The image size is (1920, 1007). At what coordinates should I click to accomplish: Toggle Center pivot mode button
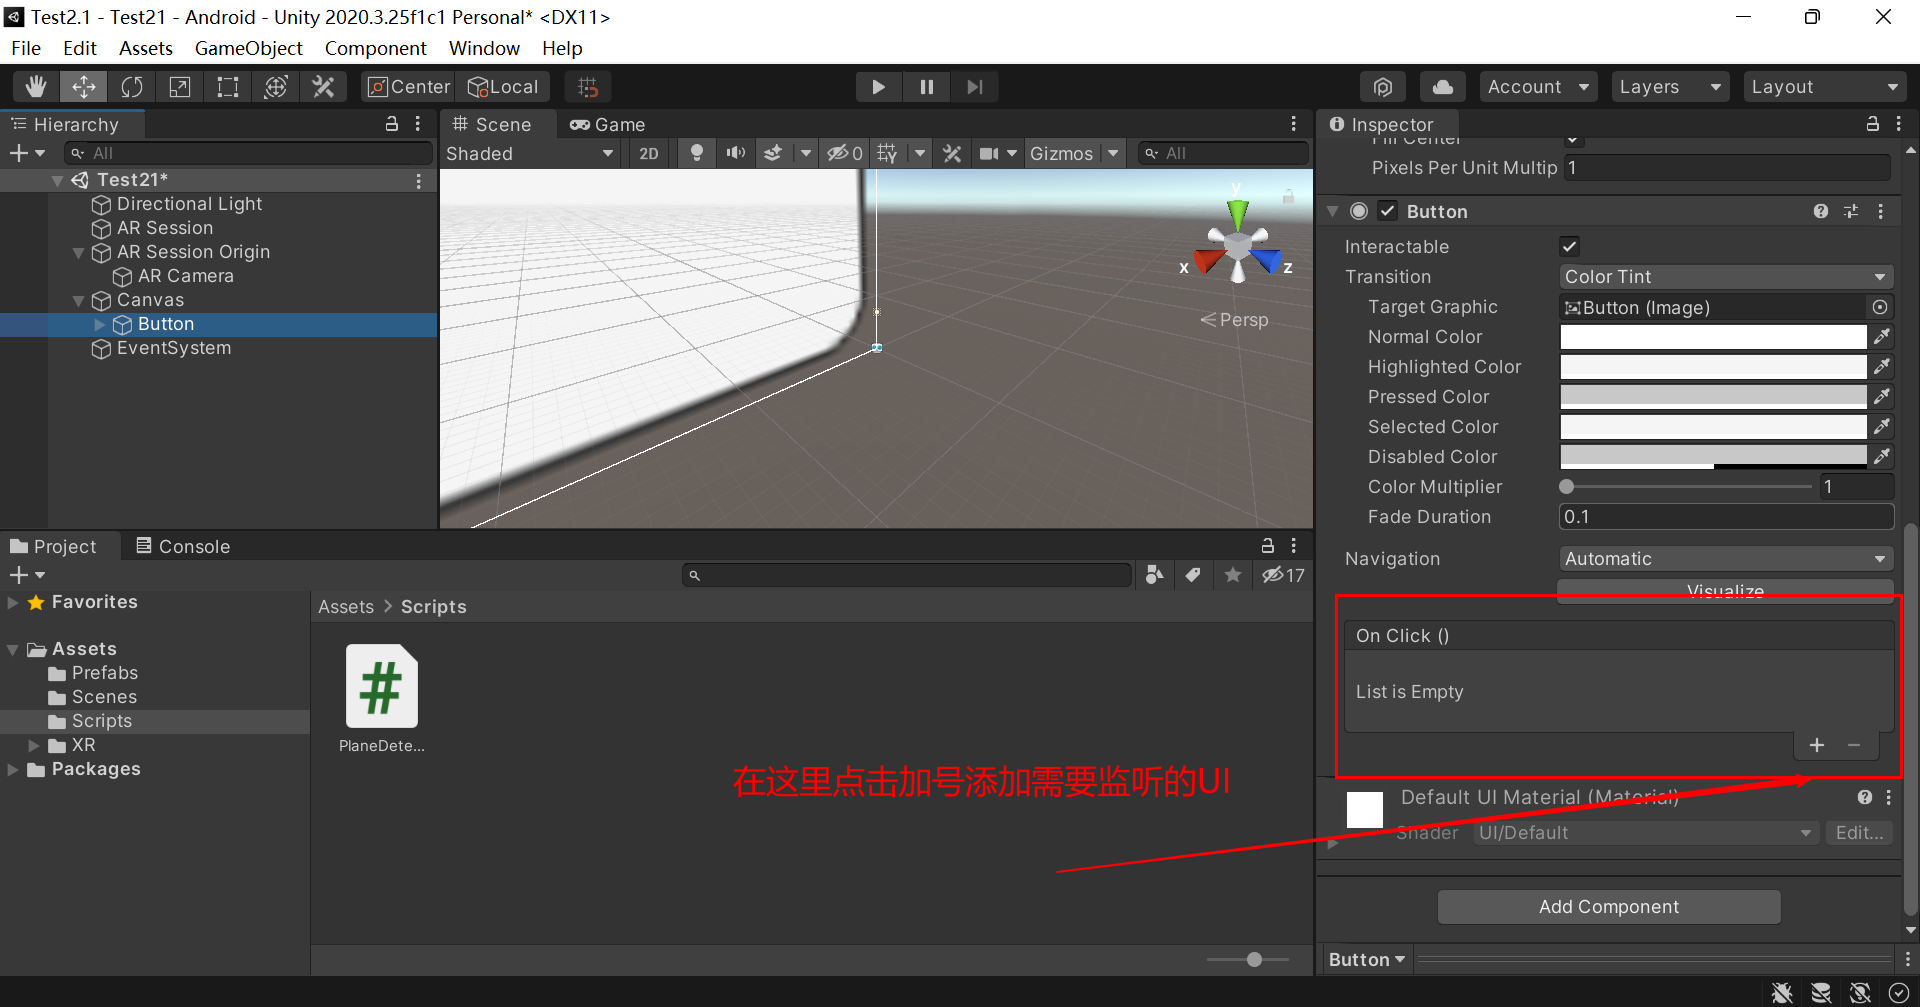pos(408,87)
